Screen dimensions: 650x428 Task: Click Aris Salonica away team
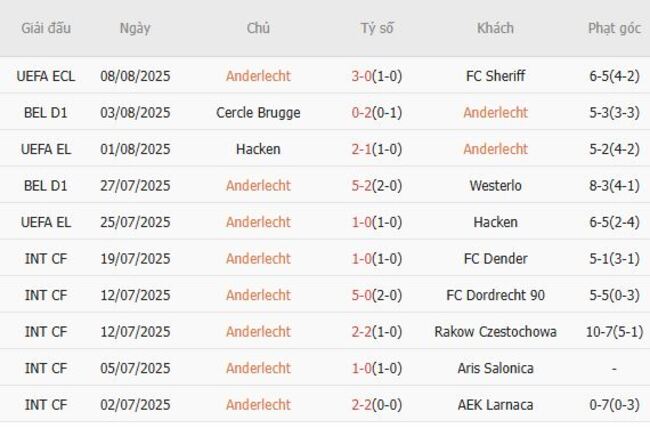click(495, 368)
